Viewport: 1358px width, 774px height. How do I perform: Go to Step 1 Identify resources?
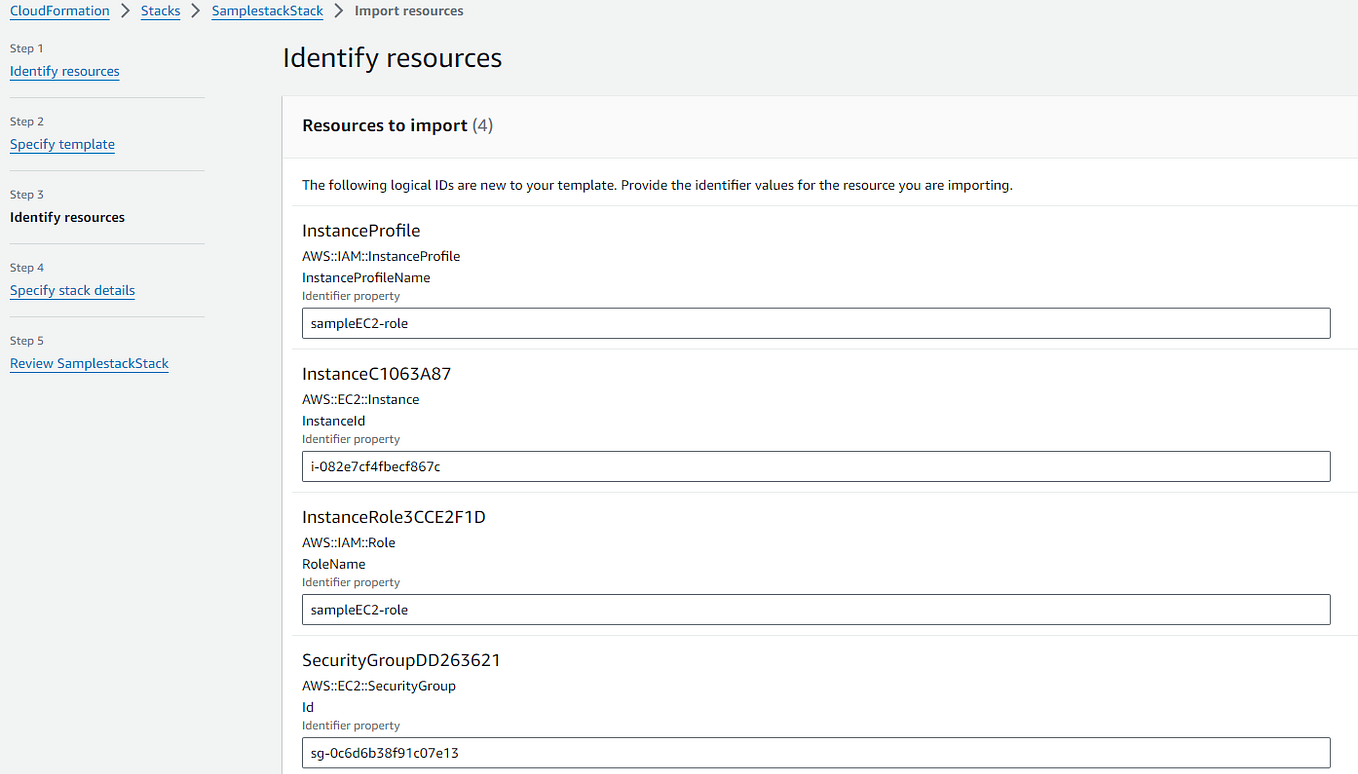tap(64, 71)
